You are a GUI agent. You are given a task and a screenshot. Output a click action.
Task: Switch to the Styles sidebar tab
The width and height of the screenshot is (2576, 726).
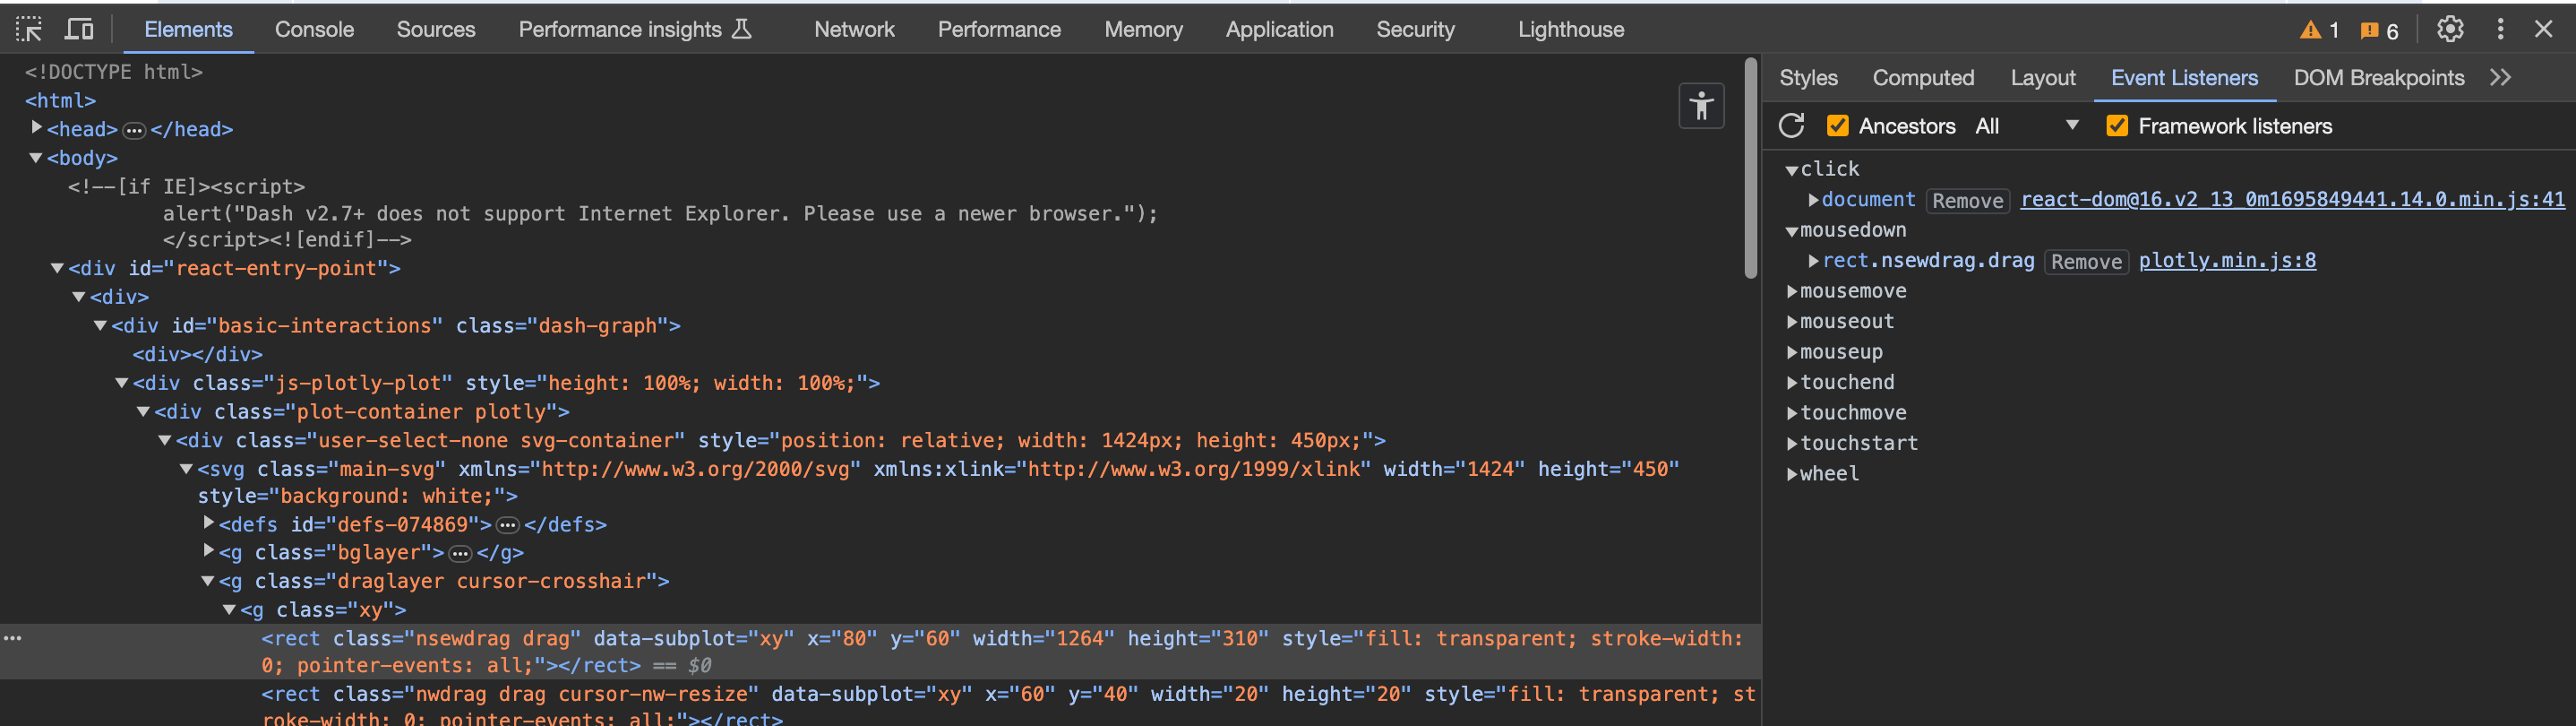tap(1808, 78)
